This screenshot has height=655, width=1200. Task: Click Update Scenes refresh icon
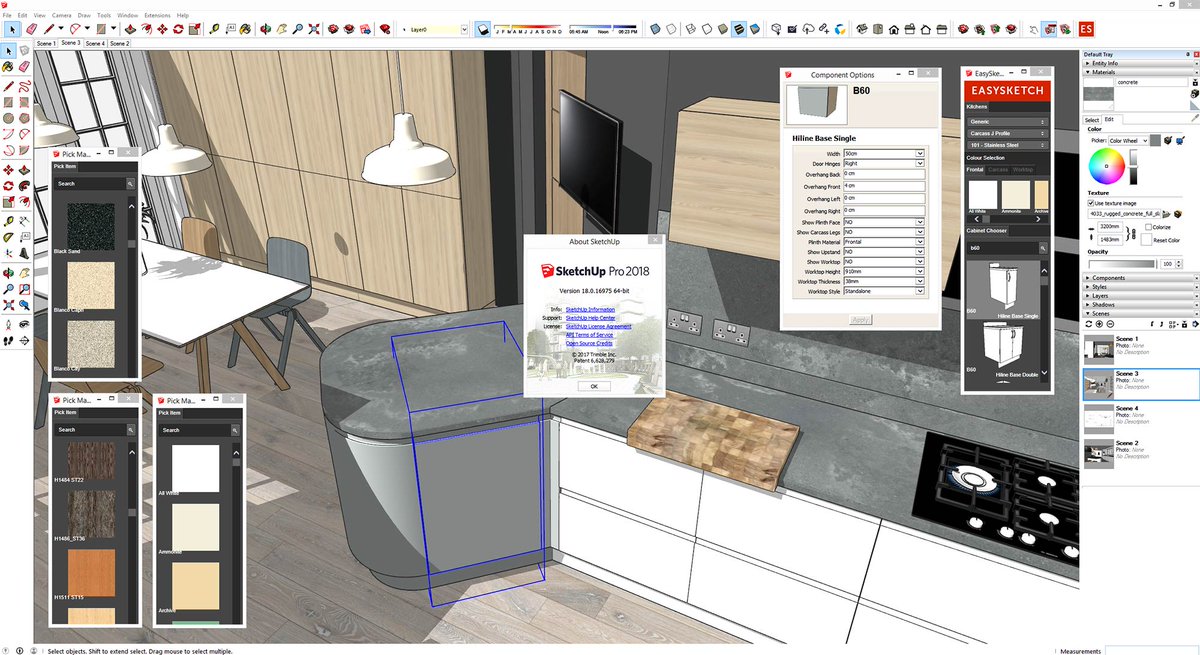pyautogui.click(x=1088, y=323)
